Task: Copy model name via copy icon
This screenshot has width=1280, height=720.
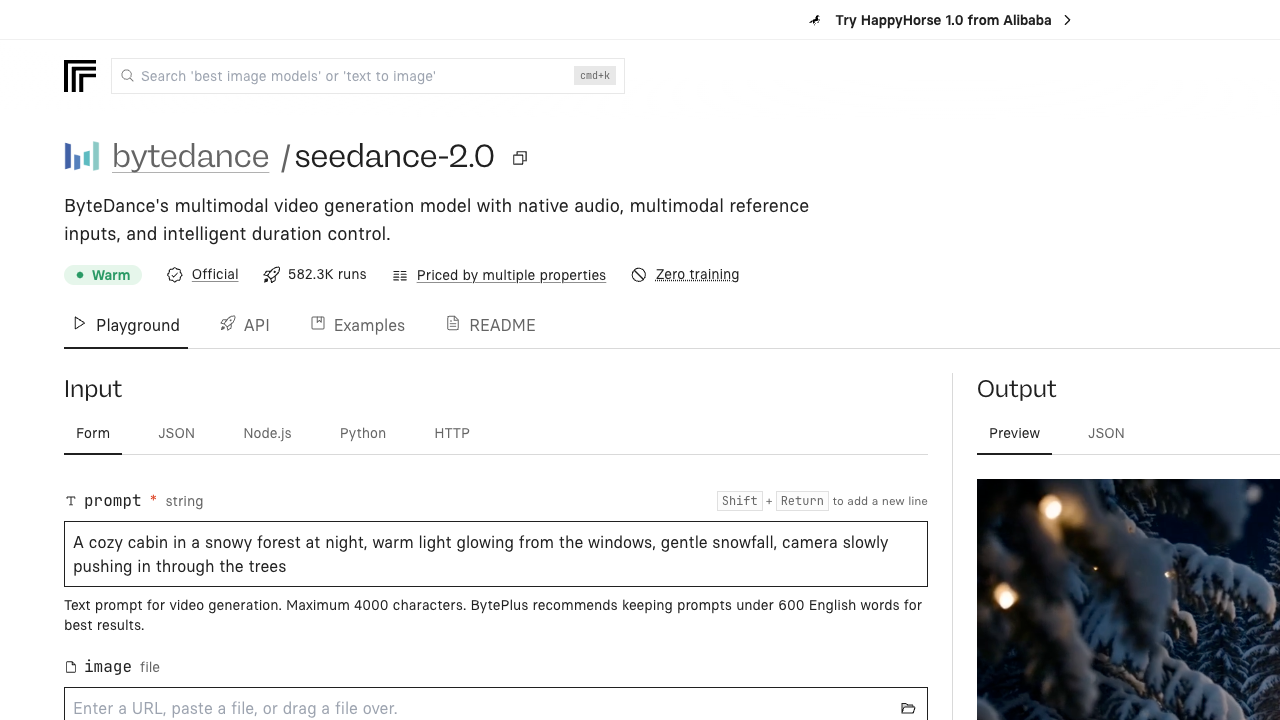Action: tap(520, 158)
